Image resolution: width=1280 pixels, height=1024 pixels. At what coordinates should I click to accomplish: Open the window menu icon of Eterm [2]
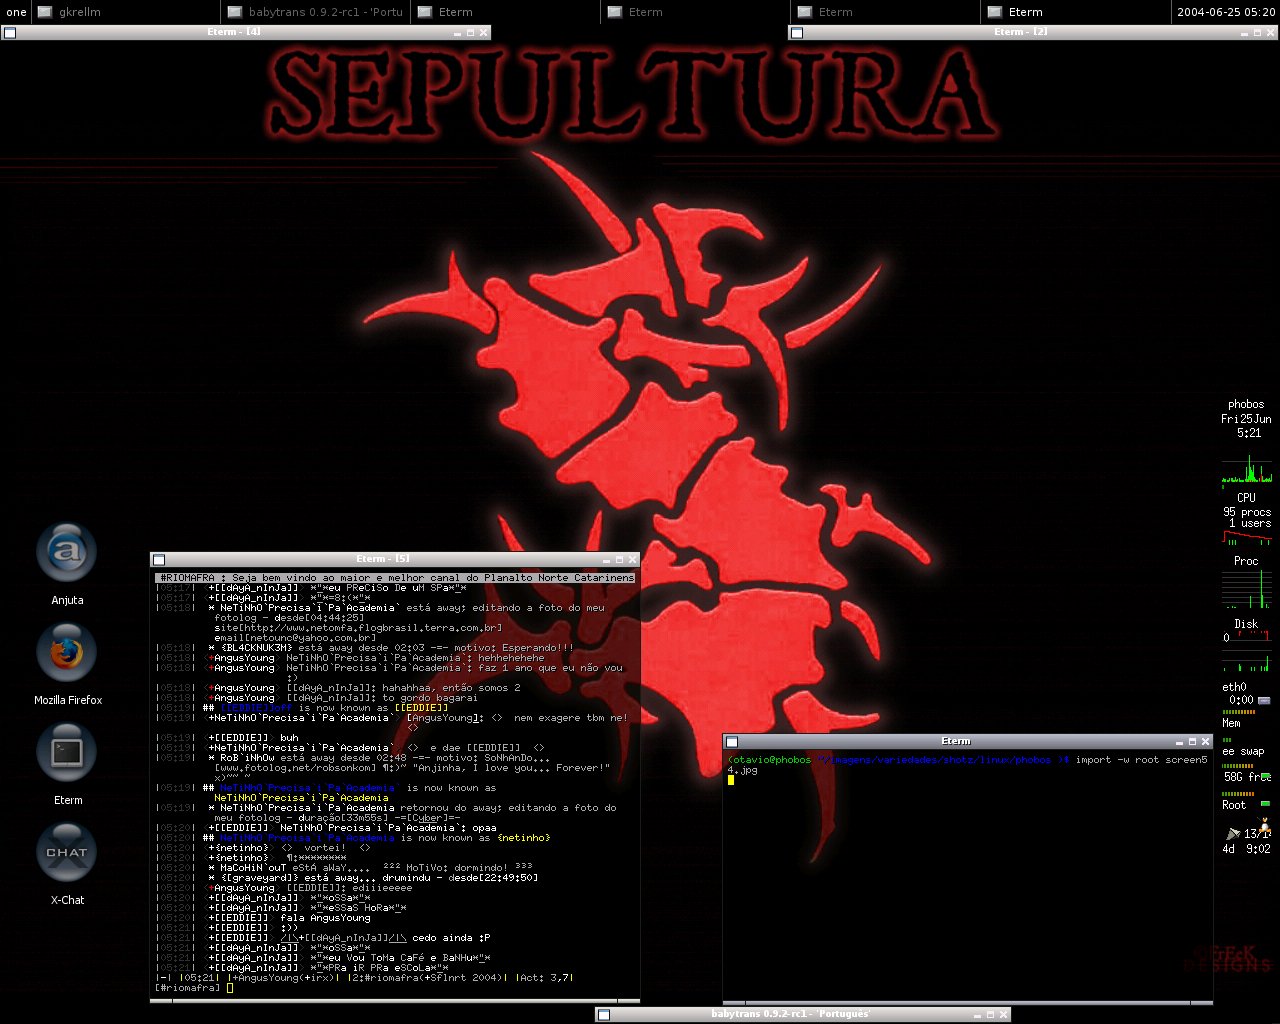[797, 33]
